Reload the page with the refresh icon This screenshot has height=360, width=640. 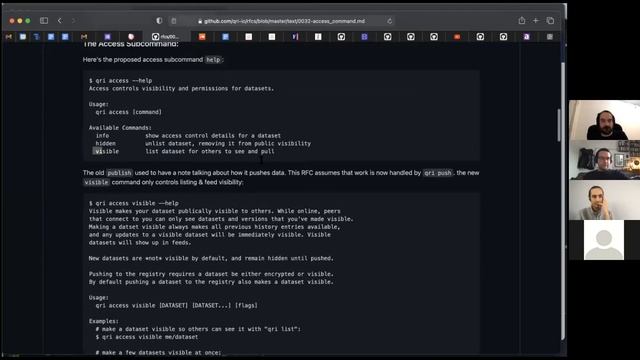(x=389, y=21)
